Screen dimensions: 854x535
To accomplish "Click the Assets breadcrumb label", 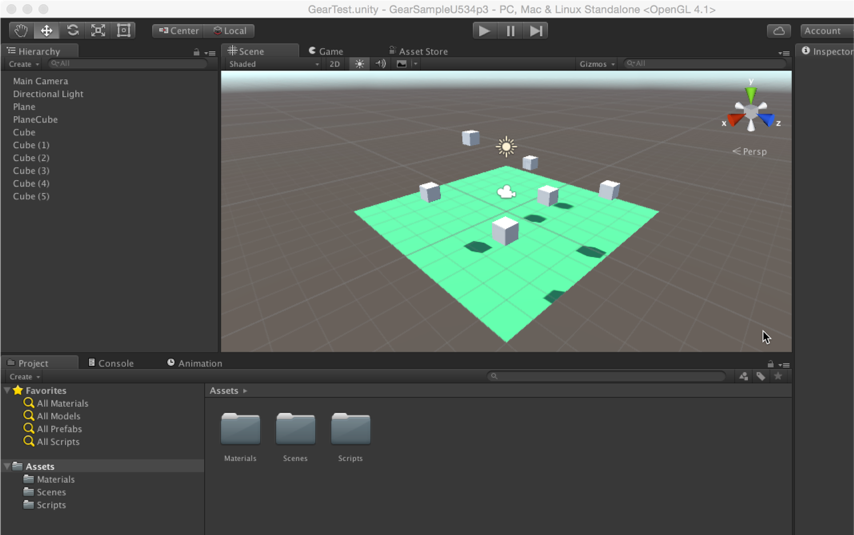I will [224, 391].
